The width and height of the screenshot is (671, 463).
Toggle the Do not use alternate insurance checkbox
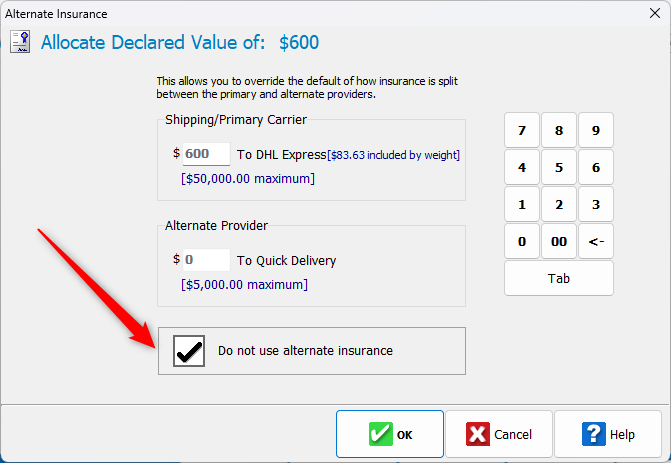coord(189,351)
